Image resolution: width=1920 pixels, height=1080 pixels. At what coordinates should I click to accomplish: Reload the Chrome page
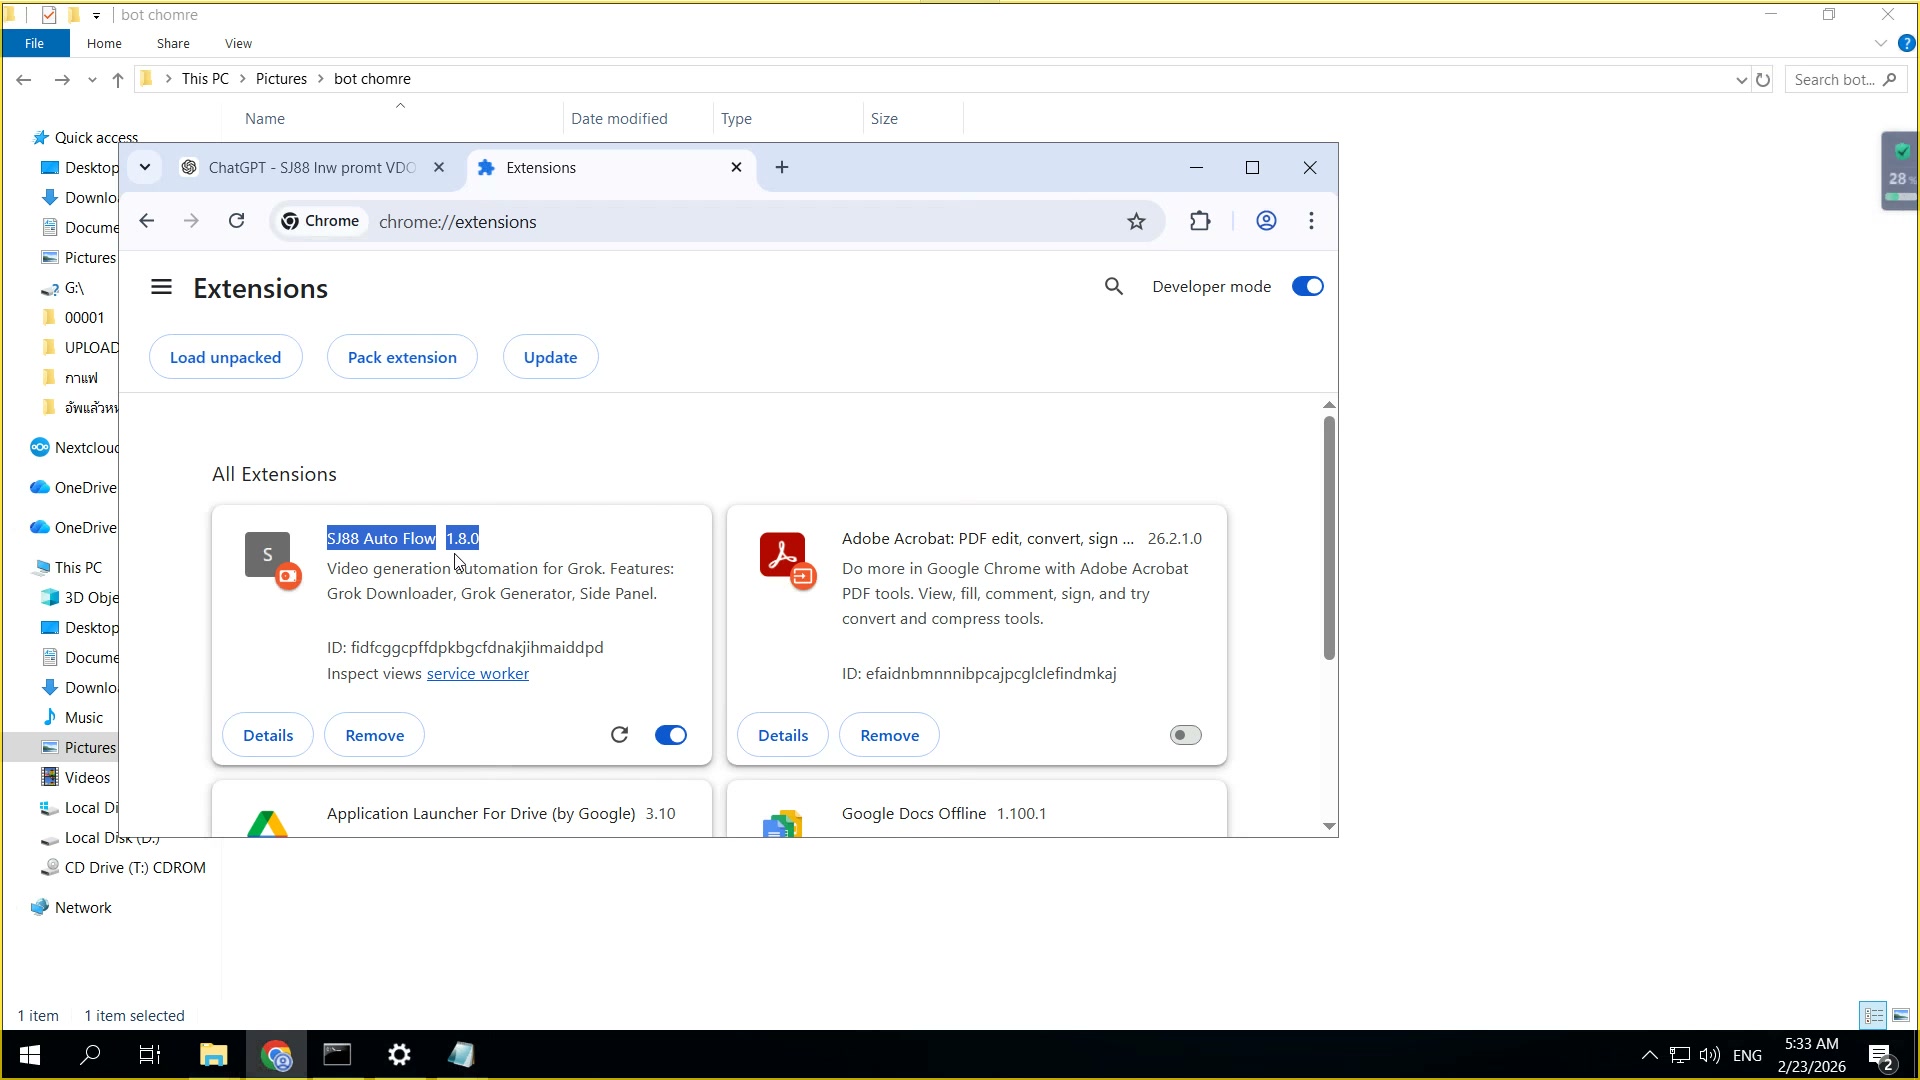tap(237, 222)
